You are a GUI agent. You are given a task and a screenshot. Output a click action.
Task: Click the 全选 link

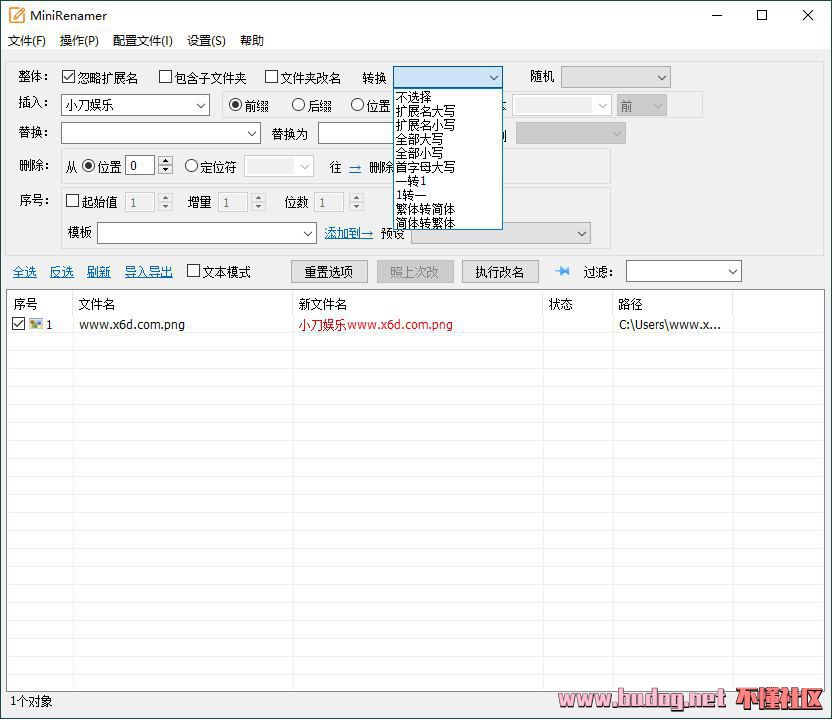tap(24, 272)
